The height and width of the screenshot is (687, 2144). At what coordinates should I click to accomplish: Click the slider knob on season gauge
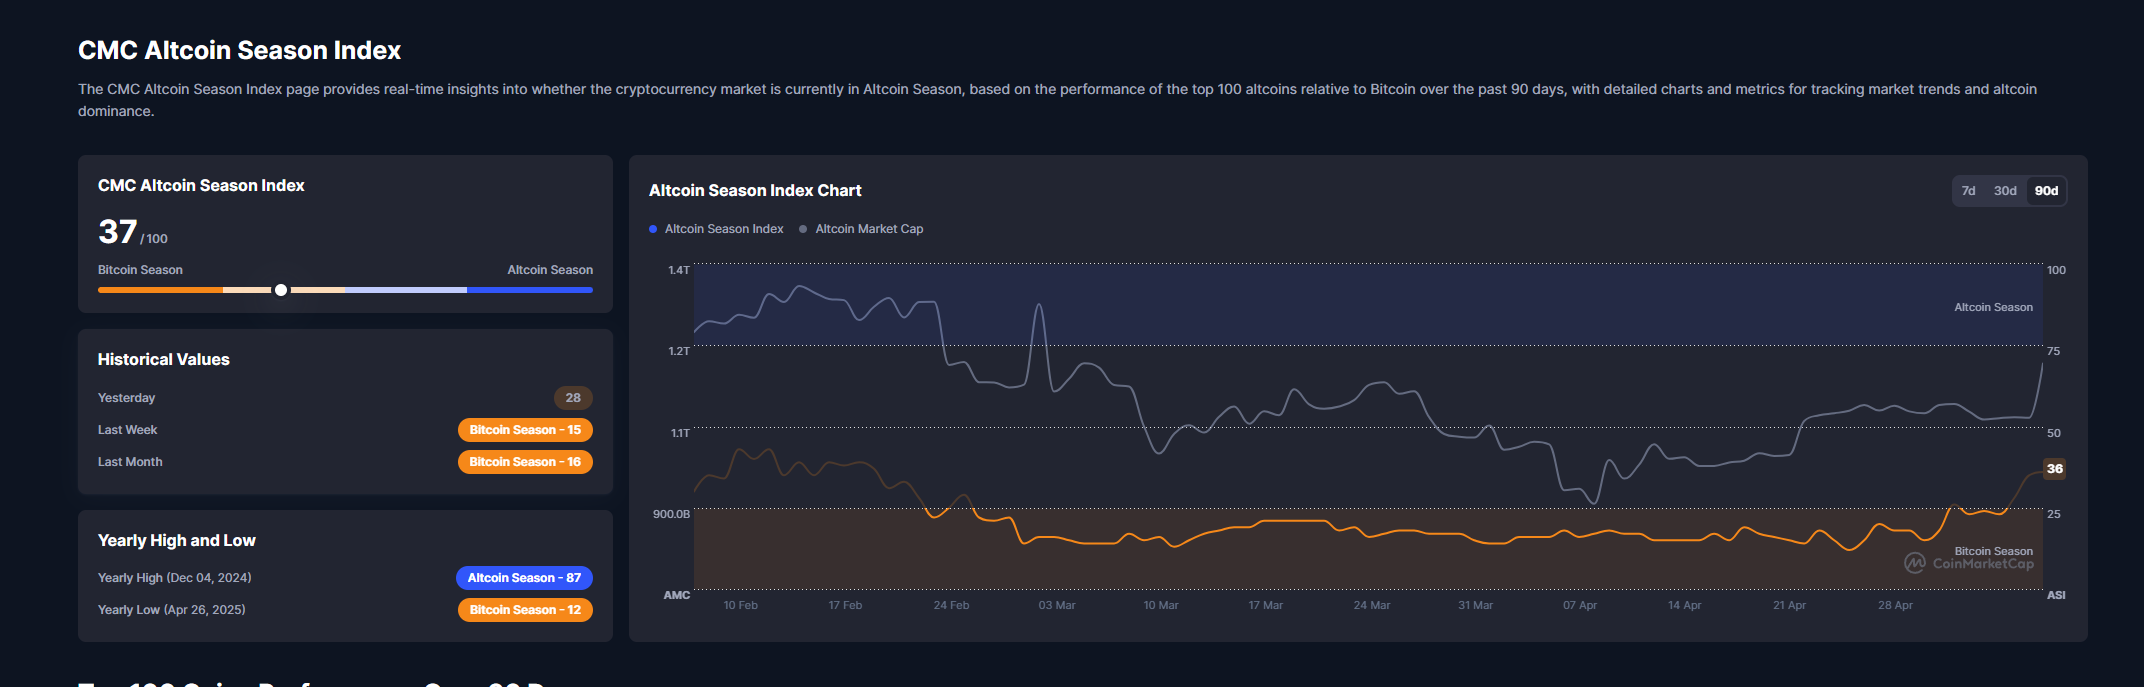(281, 290)
